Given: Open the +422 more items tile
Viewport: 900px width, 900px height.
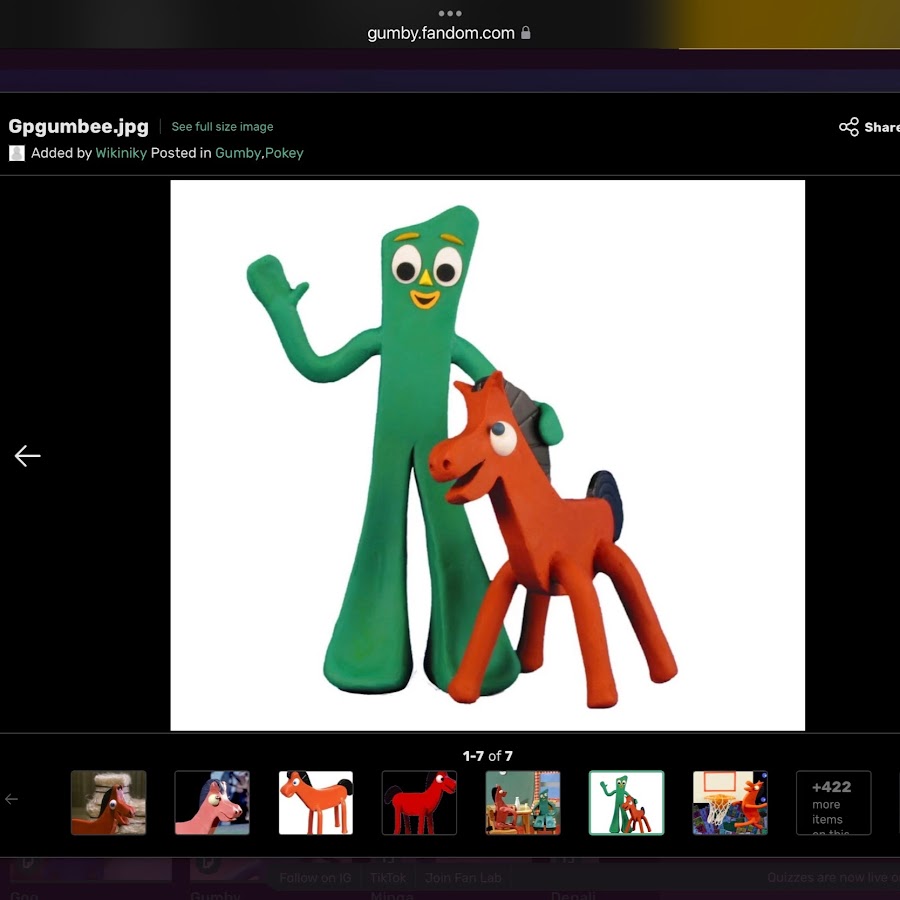Looking at the screenshot, I should [x=833, y=802].
